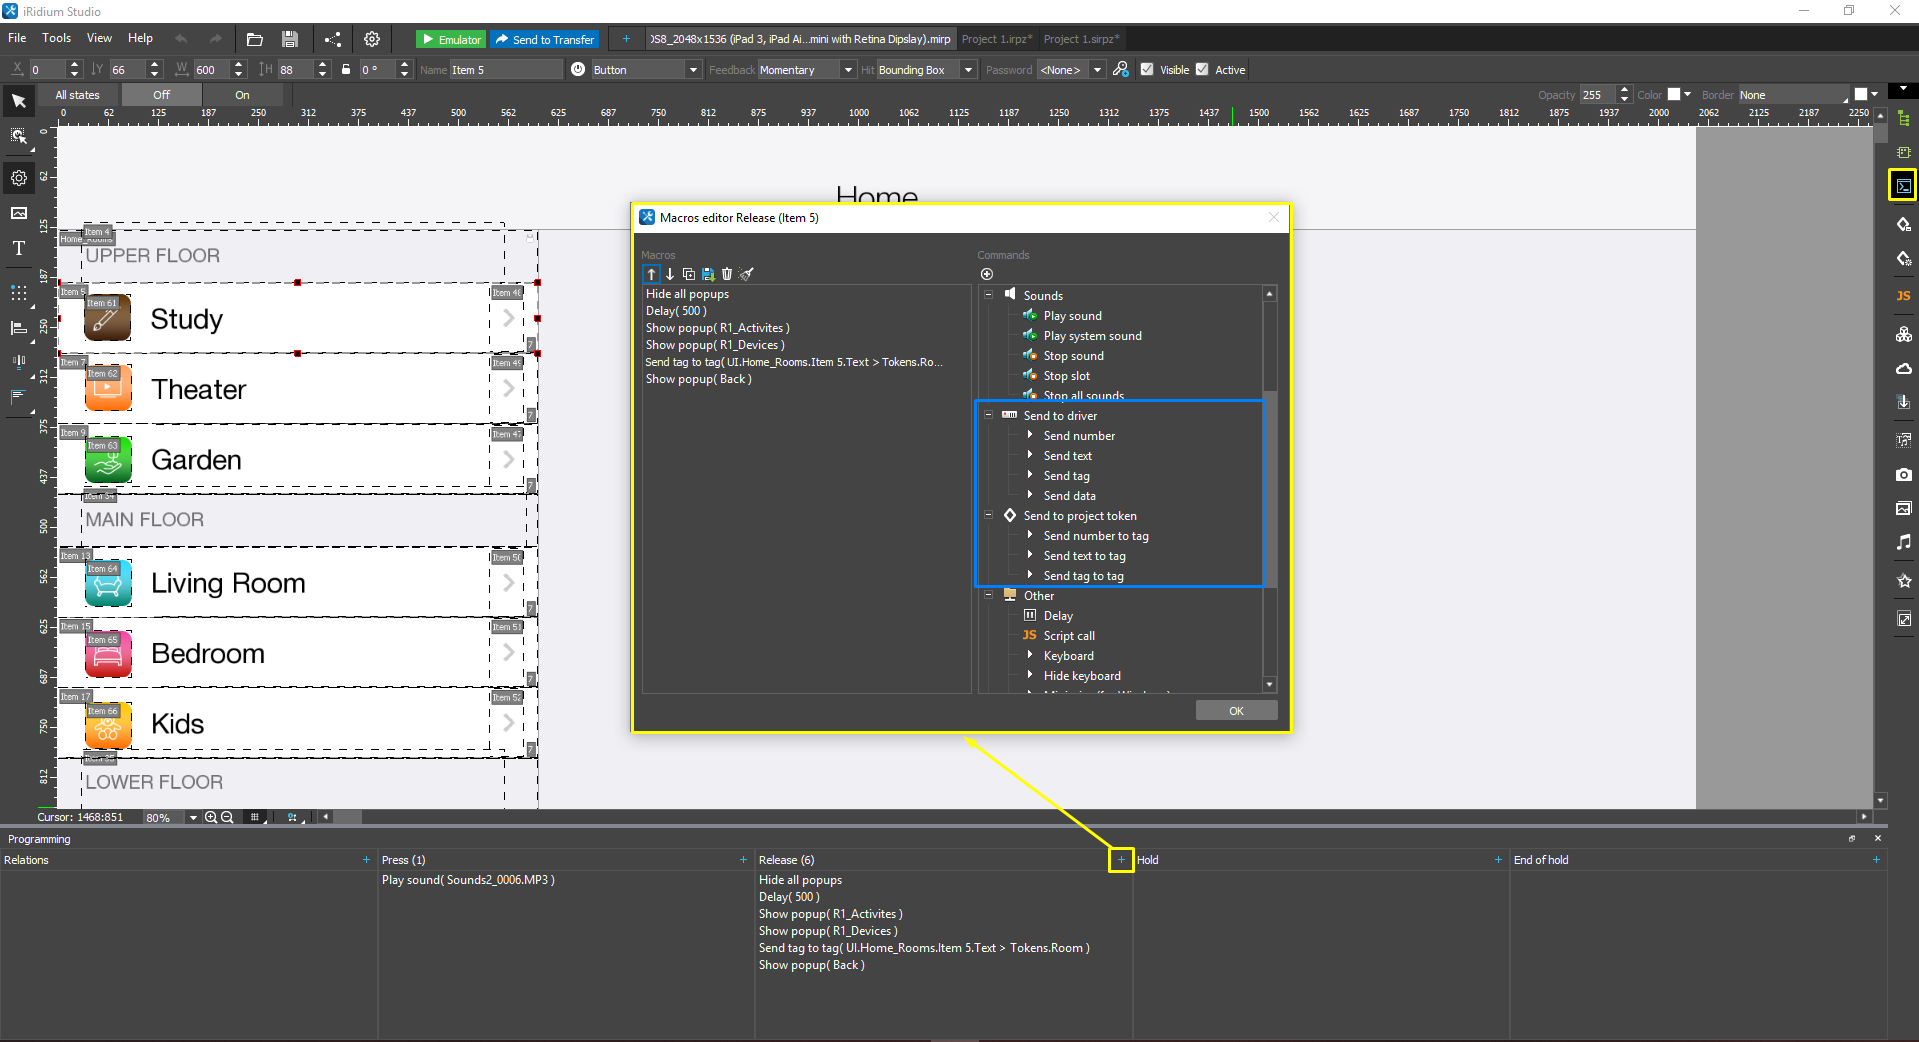Click the OK button in Macros editor
This screenshot has width=1919, height=1042.
tap(1236, 710)
